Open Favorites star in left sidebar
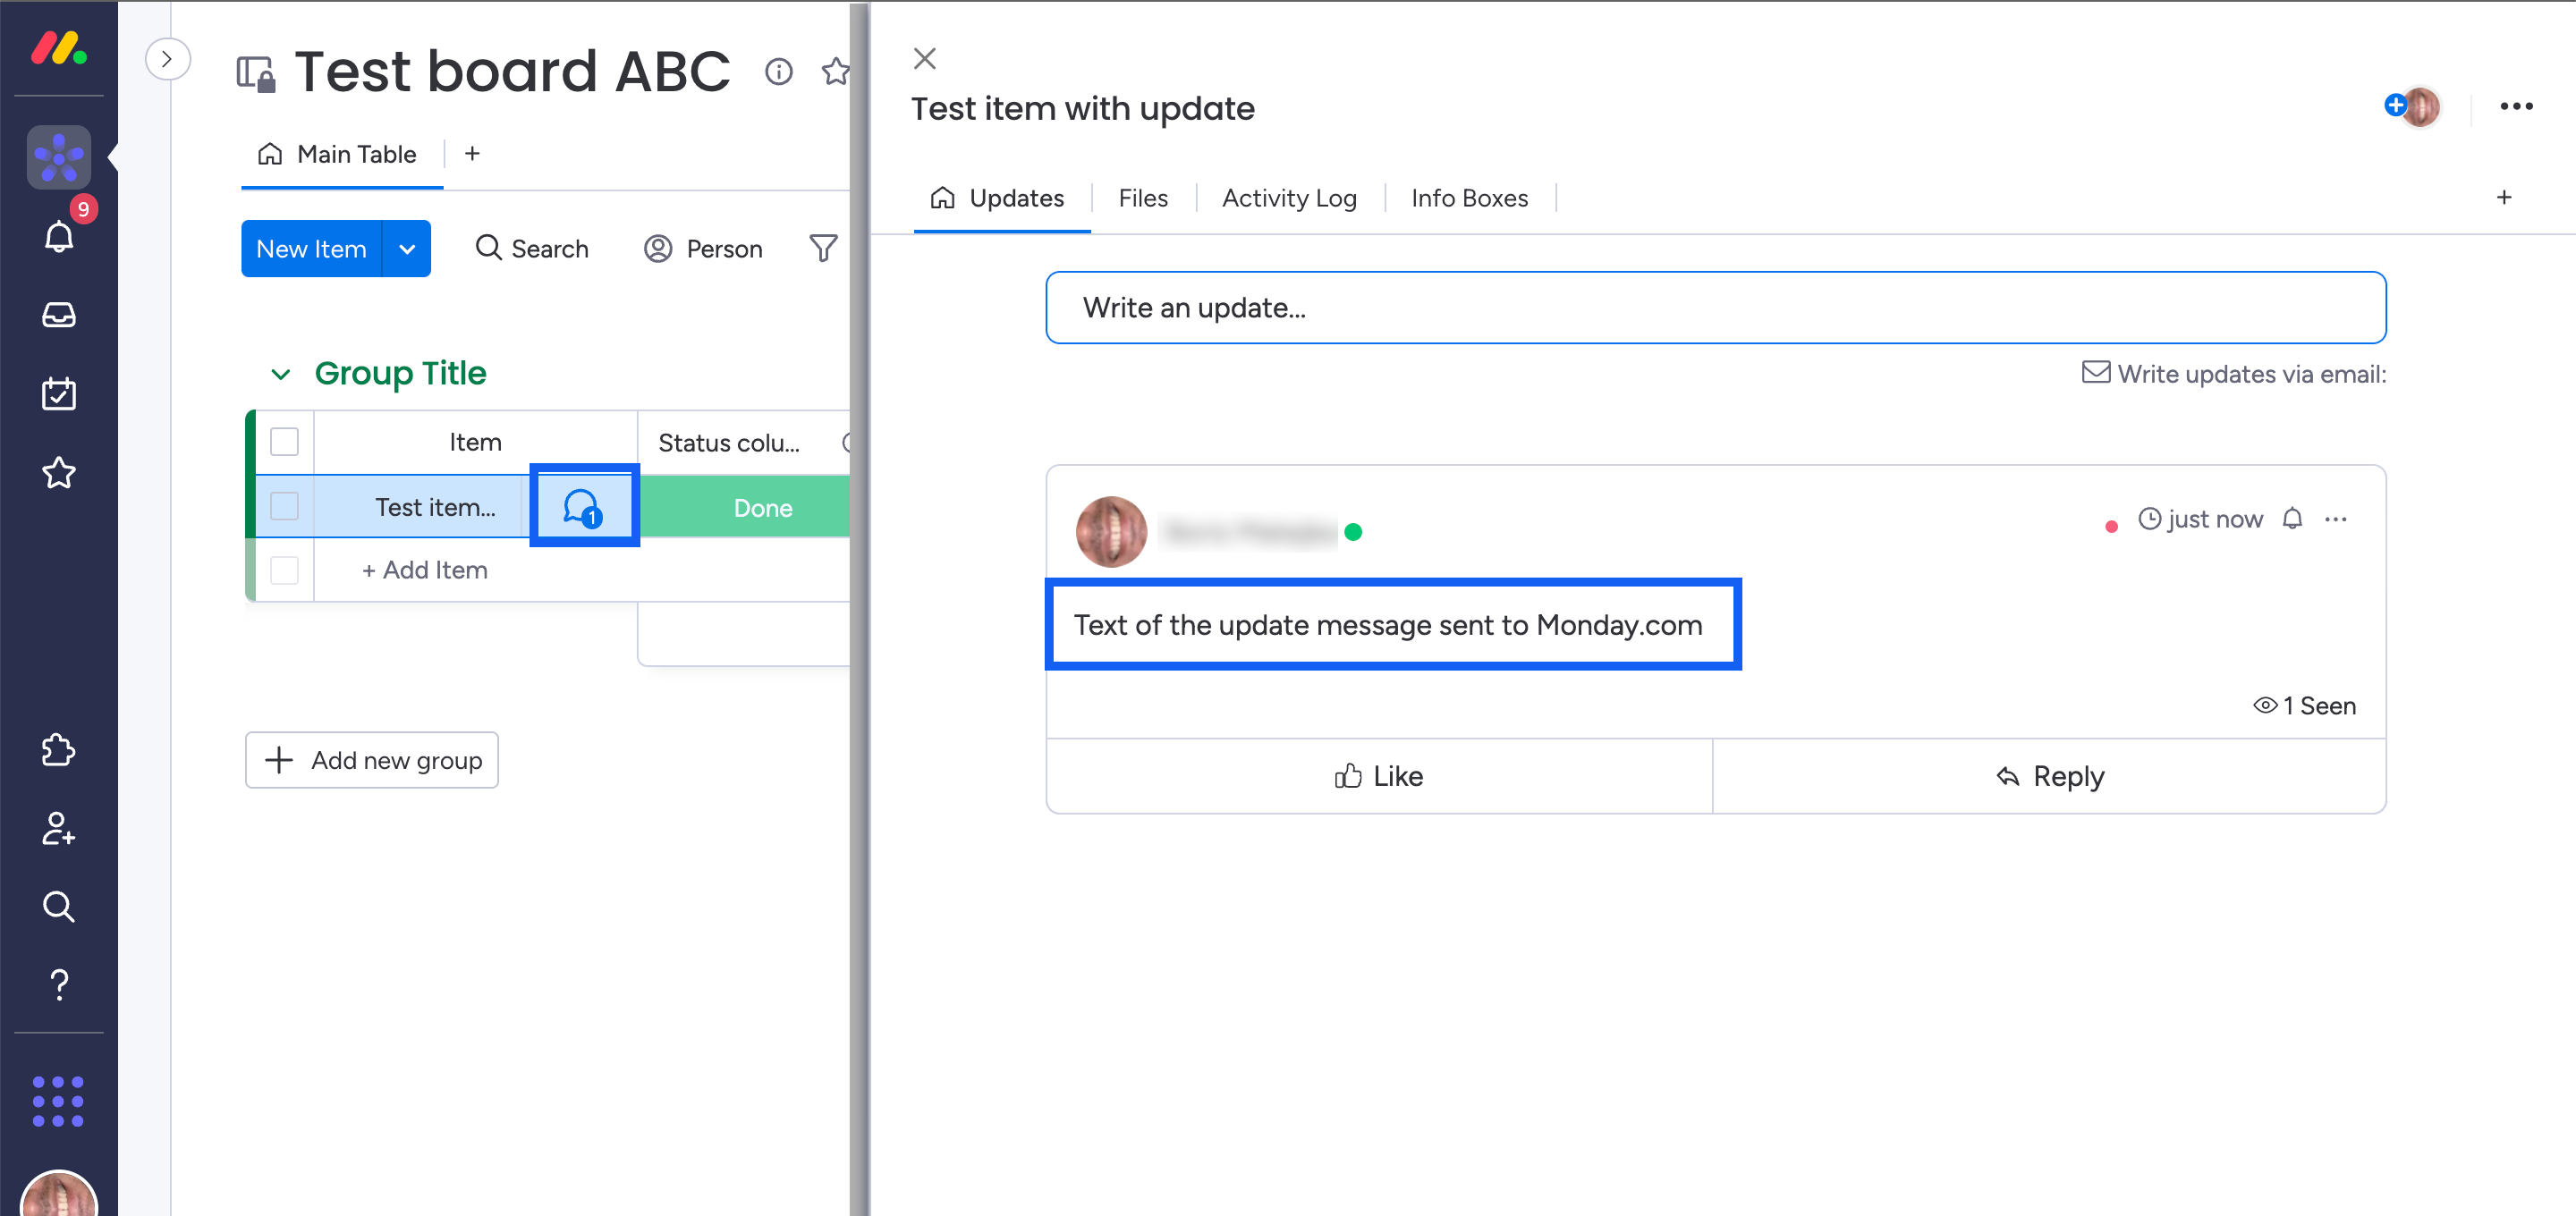This screenshot has height=1216, width=2576. pos(59,472)
